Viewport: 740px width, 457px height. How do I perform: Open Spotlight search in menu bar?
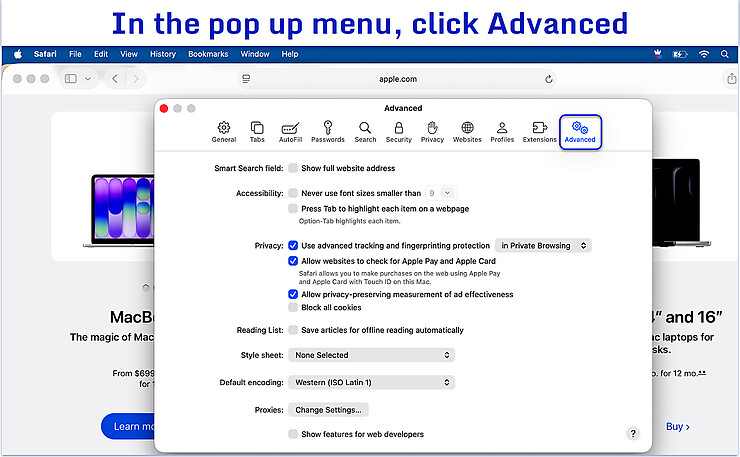[x=724, y=54]
